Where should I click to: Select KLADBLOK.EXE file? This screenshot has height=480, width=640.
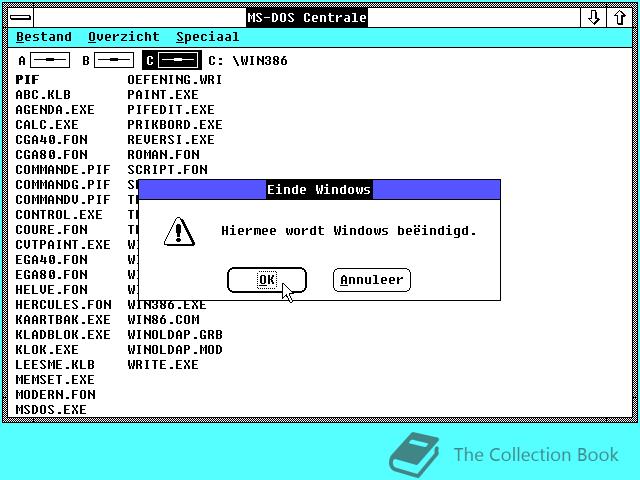(x=63, y=335)
